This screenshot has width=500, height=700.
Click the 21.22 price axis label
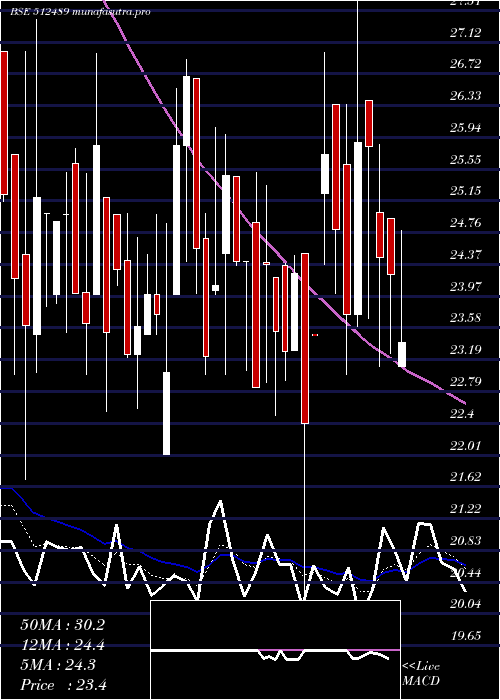[x=466, y=509]
